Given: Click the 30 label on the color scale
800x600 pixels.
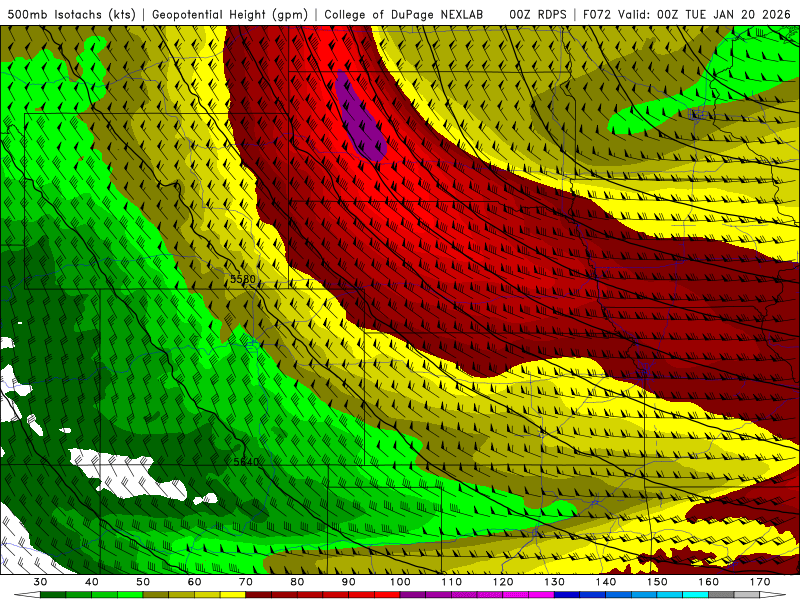Looking at the screenshot, I should [x=40, y=582].
